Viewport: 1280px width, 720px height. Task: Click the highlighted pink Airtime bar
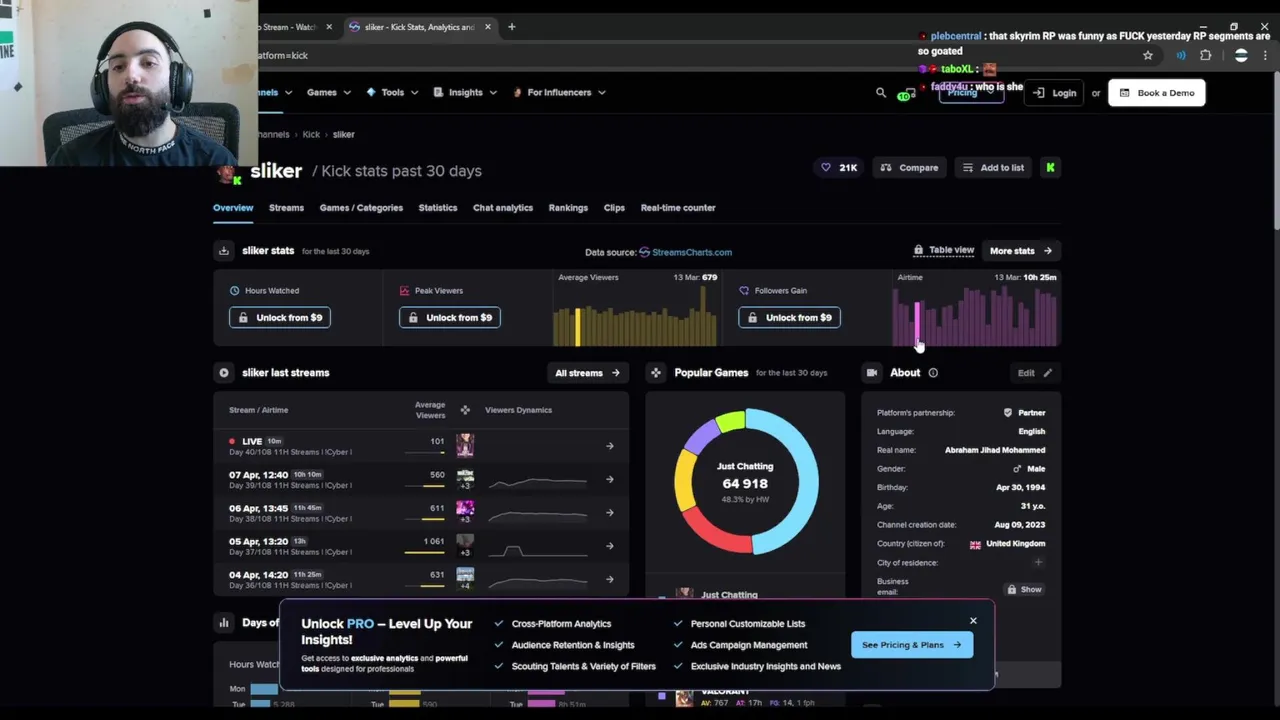click(916, 324)
